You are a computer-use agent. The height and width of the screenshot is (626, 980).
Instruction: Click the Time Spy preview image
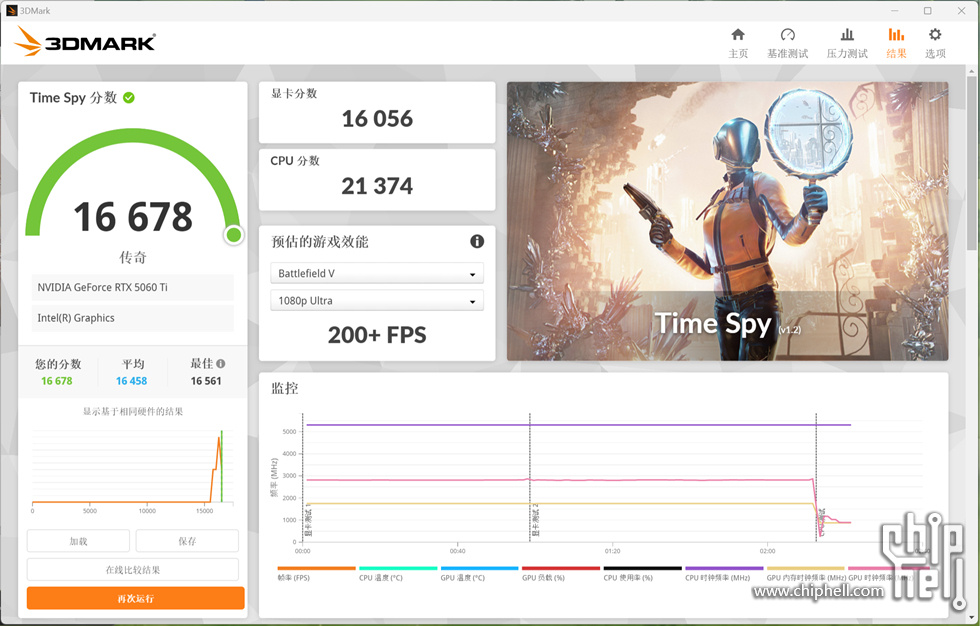click(728, 221)
